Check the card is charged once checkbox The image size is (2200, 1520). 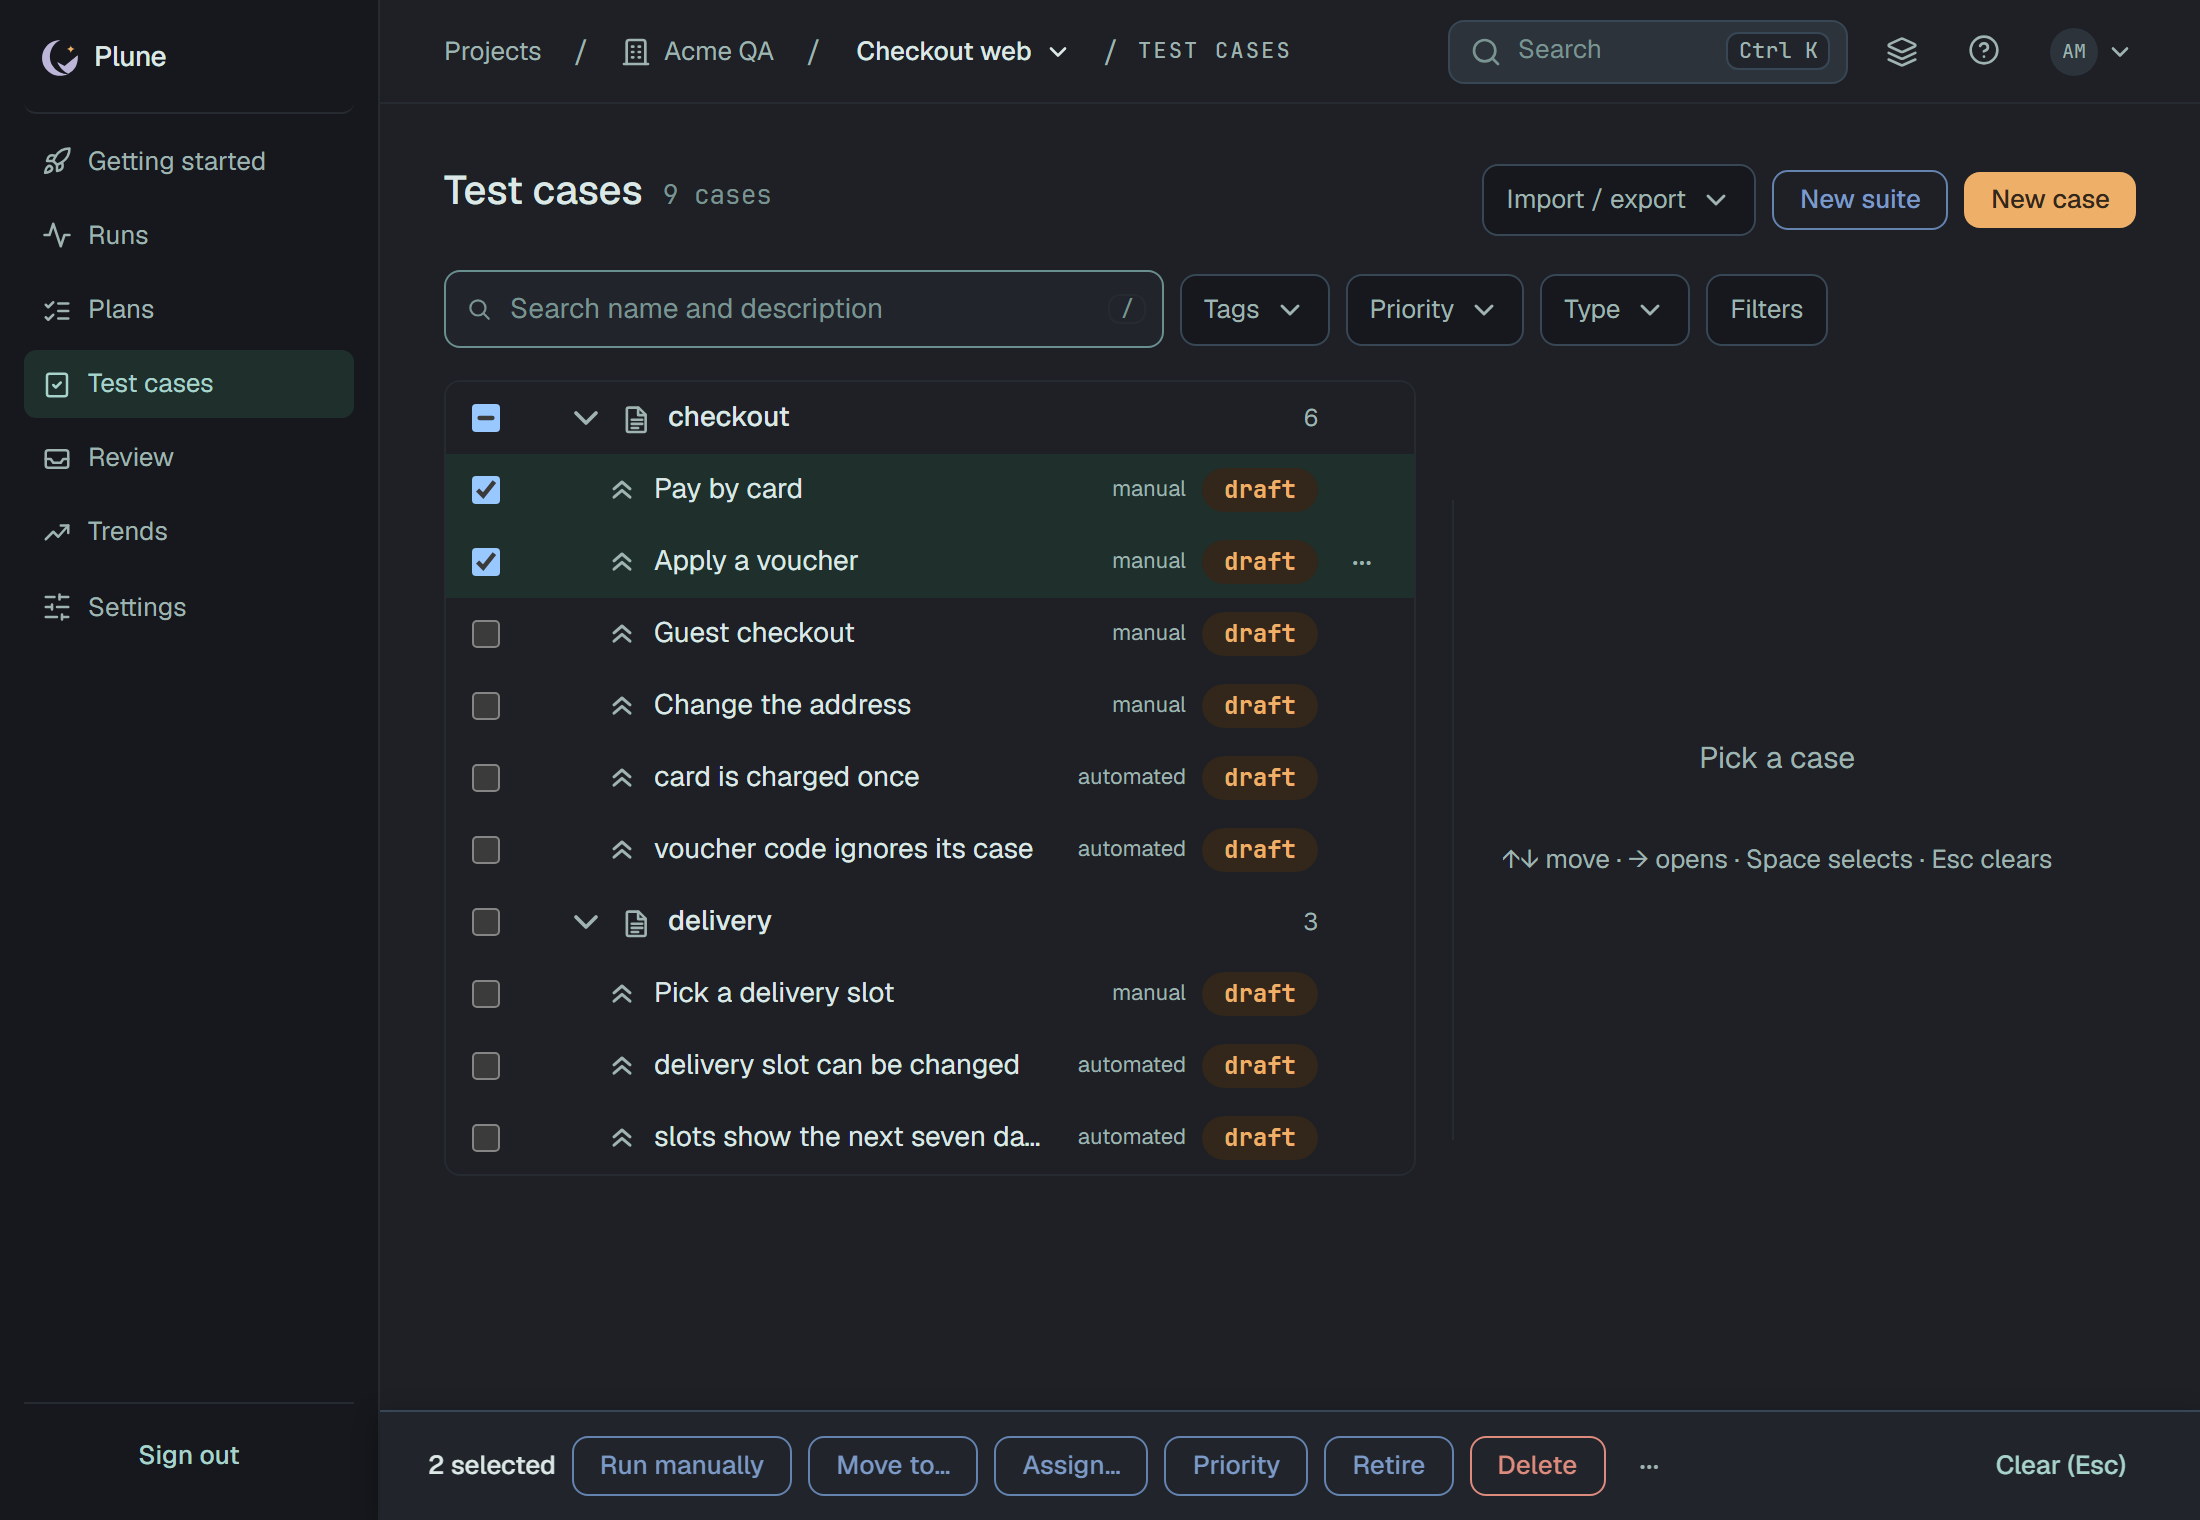pos(486,778)
